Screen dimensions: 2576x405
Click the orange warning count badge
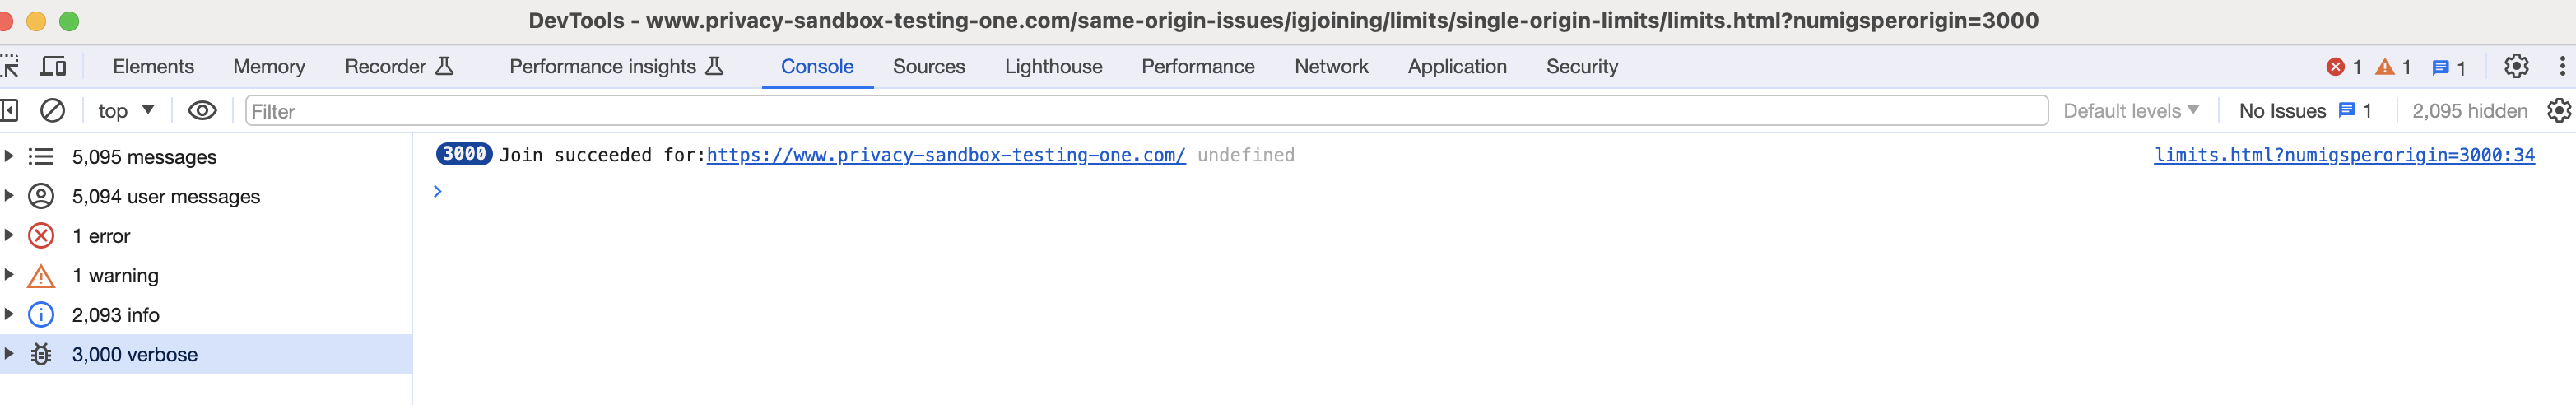(x=2393, y=67)
